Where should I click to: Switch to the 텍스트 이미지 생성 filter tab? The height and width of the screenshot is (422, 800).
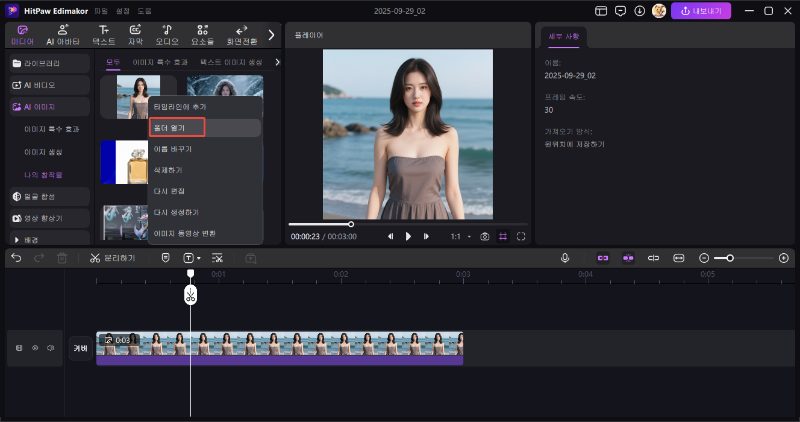click(231, 62)
